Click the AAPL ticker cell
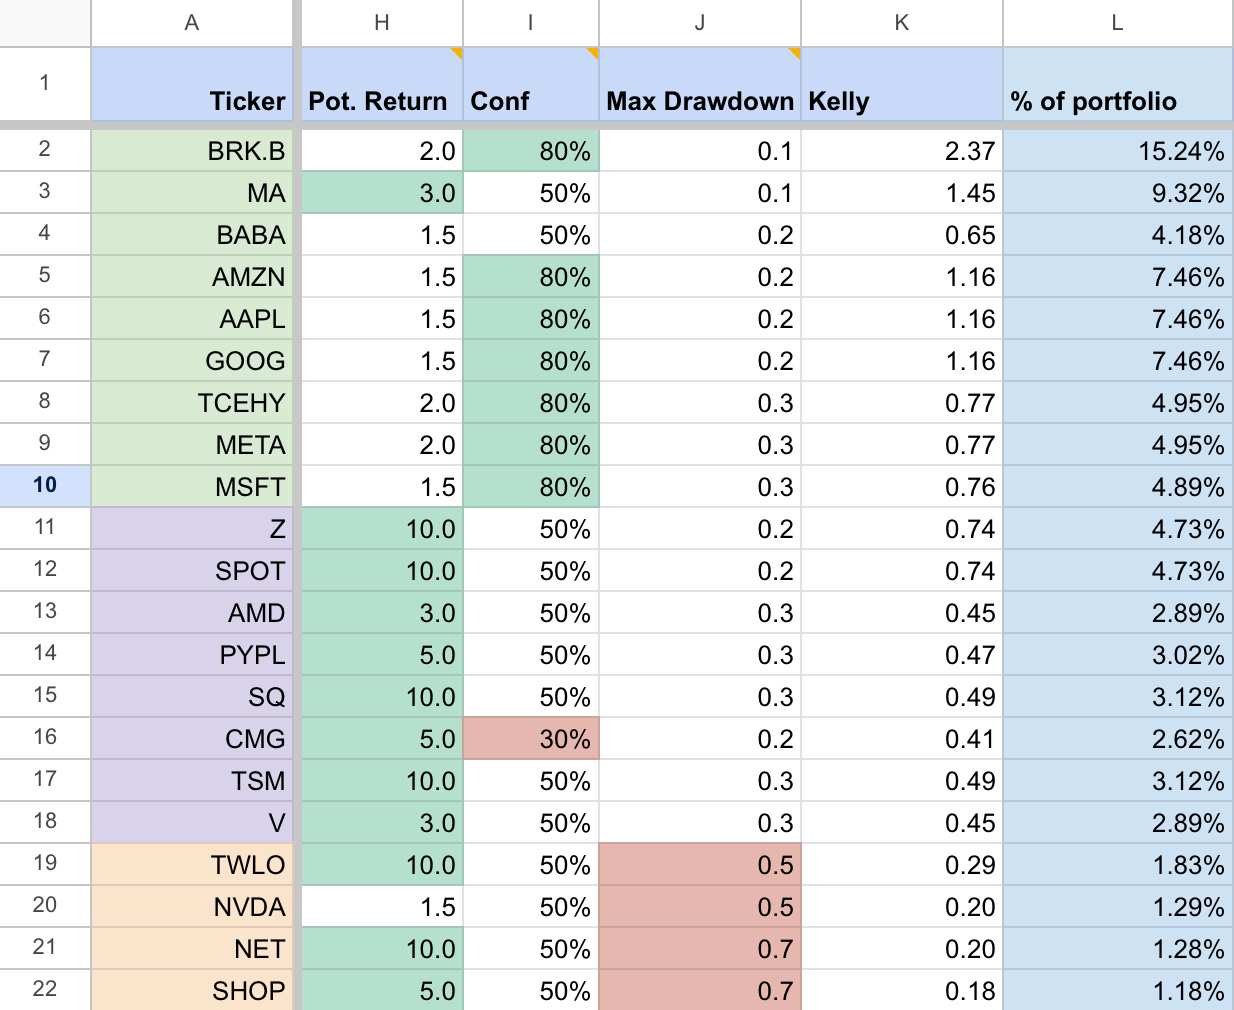Screen dimensions: 1234x1010 pos(192,319)
